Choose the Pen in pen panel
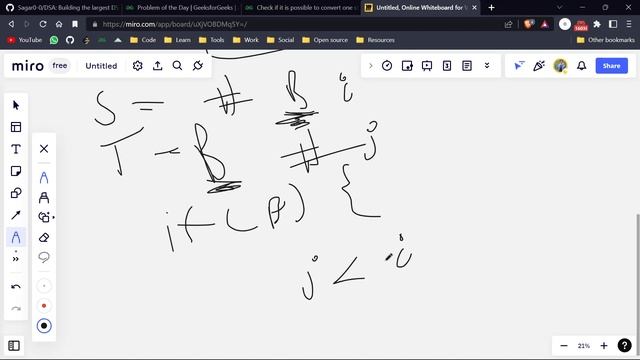The width and height of the screenshot is (640, 360). (44, 178)
